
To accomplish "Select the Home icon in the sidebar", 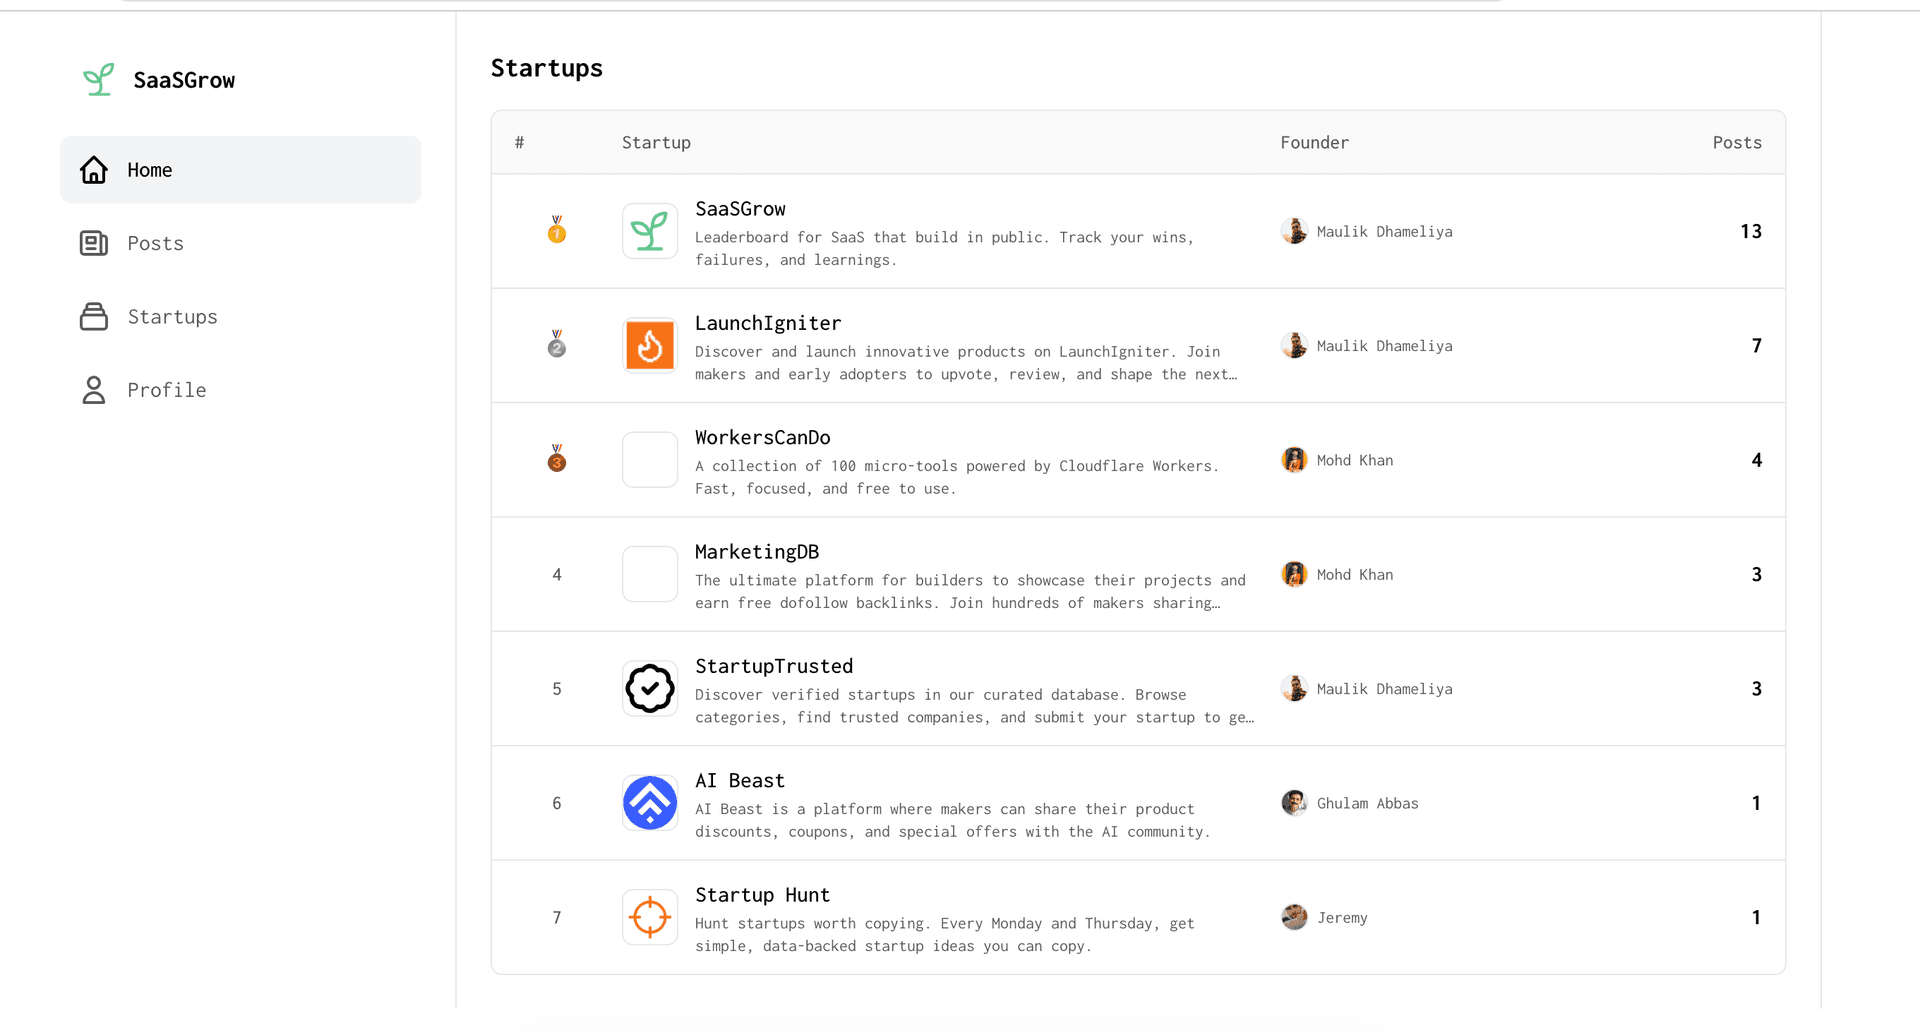I will tap(94, 170).
